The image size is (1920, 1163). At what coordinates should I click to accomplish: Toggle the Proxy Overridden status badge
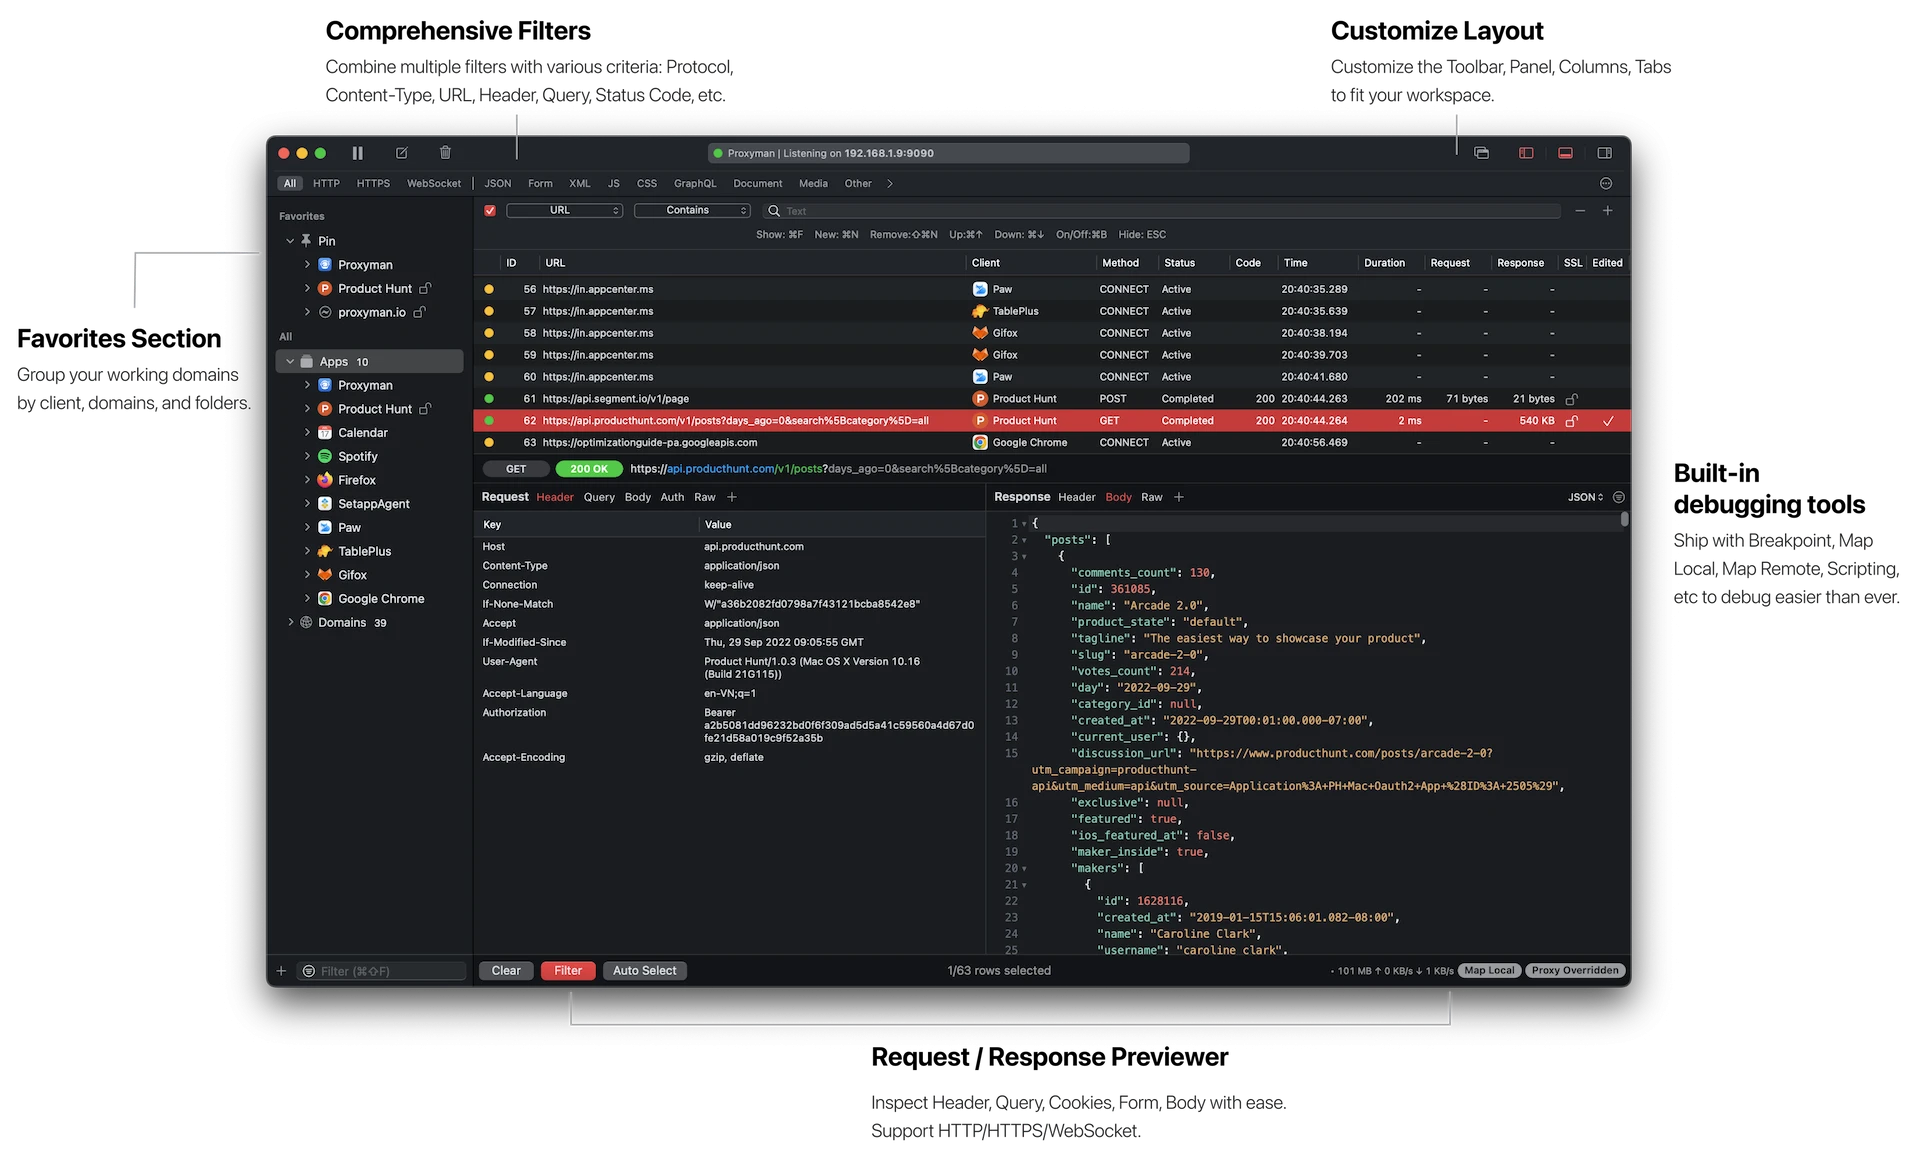pyautogui.click(x=1575, y=971)
